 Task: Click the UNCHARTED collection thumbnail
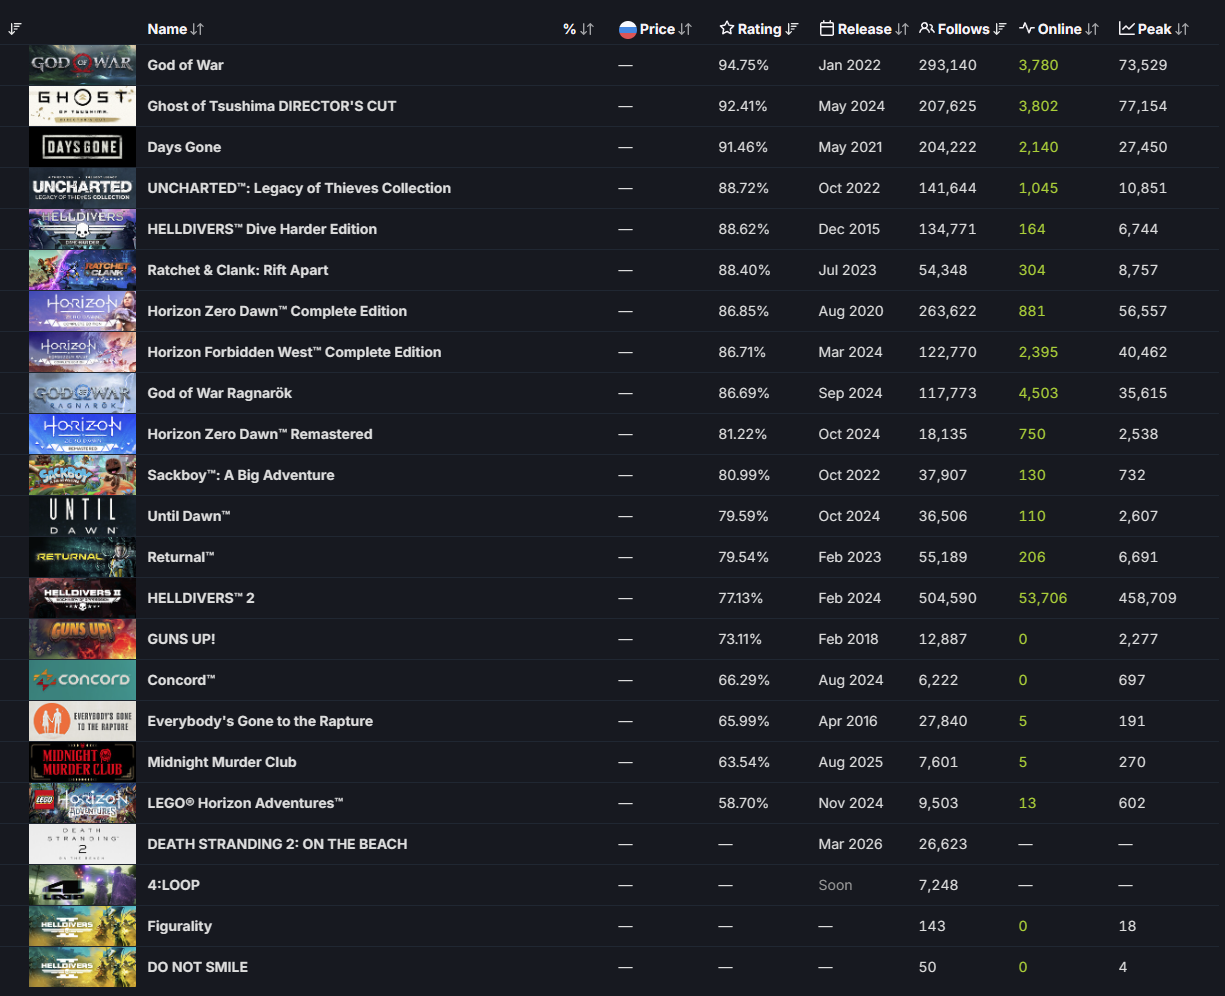(x=82, y=188)
